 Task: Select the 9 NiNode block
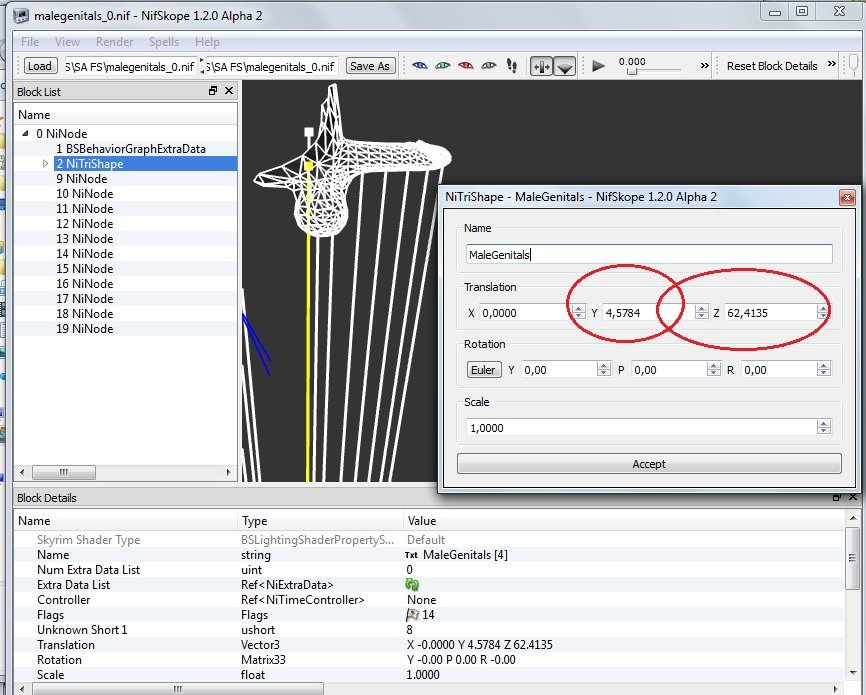pos(82,178)
